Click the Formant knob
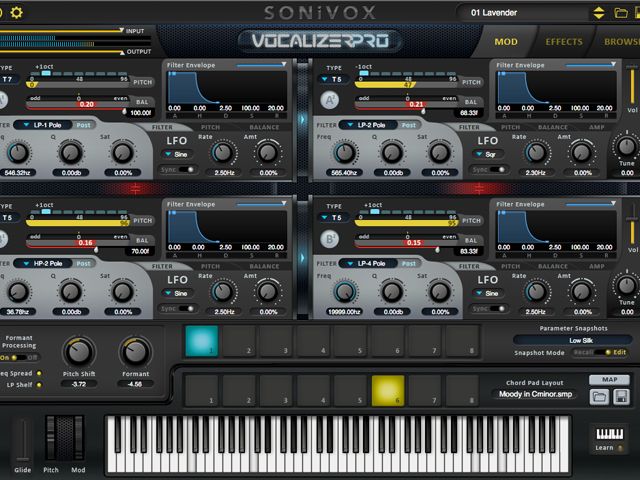The image size is (640, 480). pos(136,352)
